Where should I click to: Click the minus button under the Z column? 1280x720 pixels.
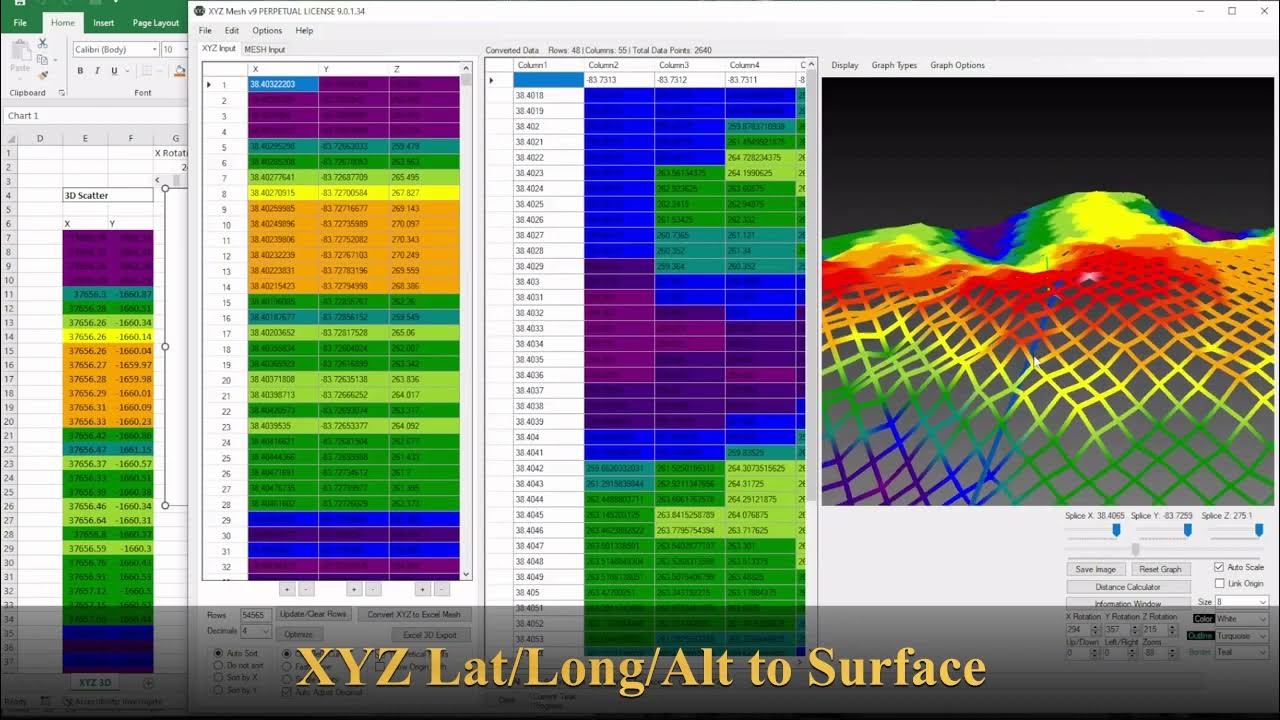coord(441,589)
